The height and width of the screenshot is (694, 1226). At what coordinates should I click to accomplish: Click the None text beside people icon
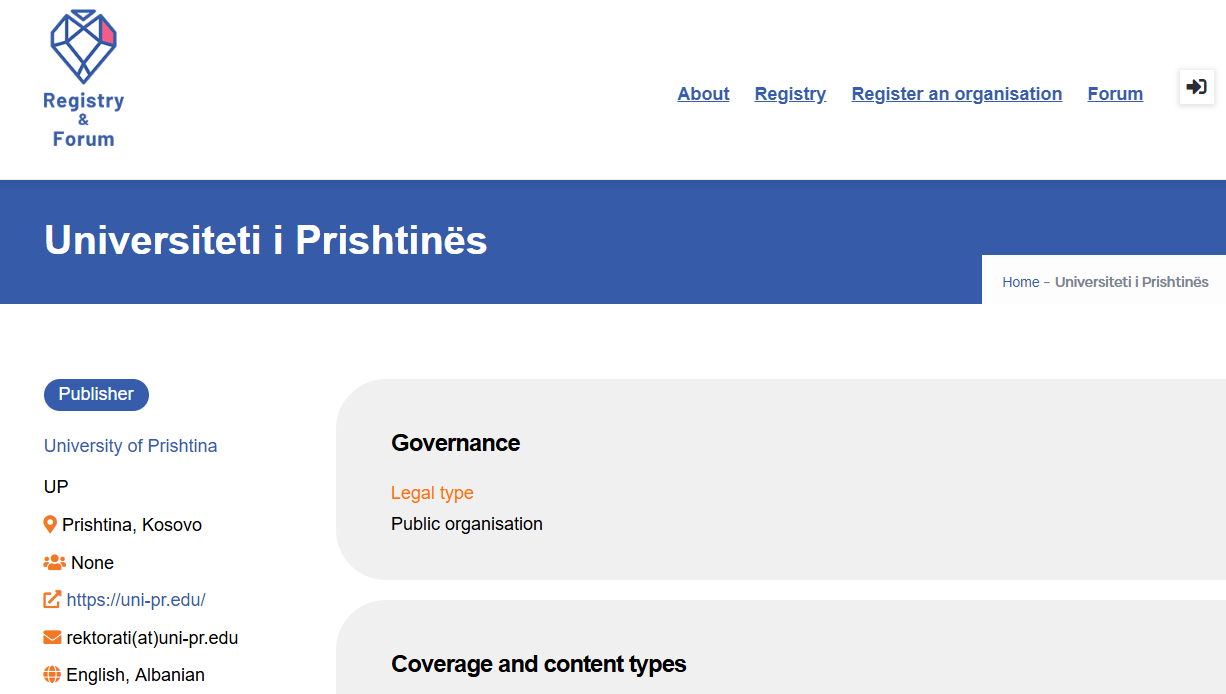point(92,563)
